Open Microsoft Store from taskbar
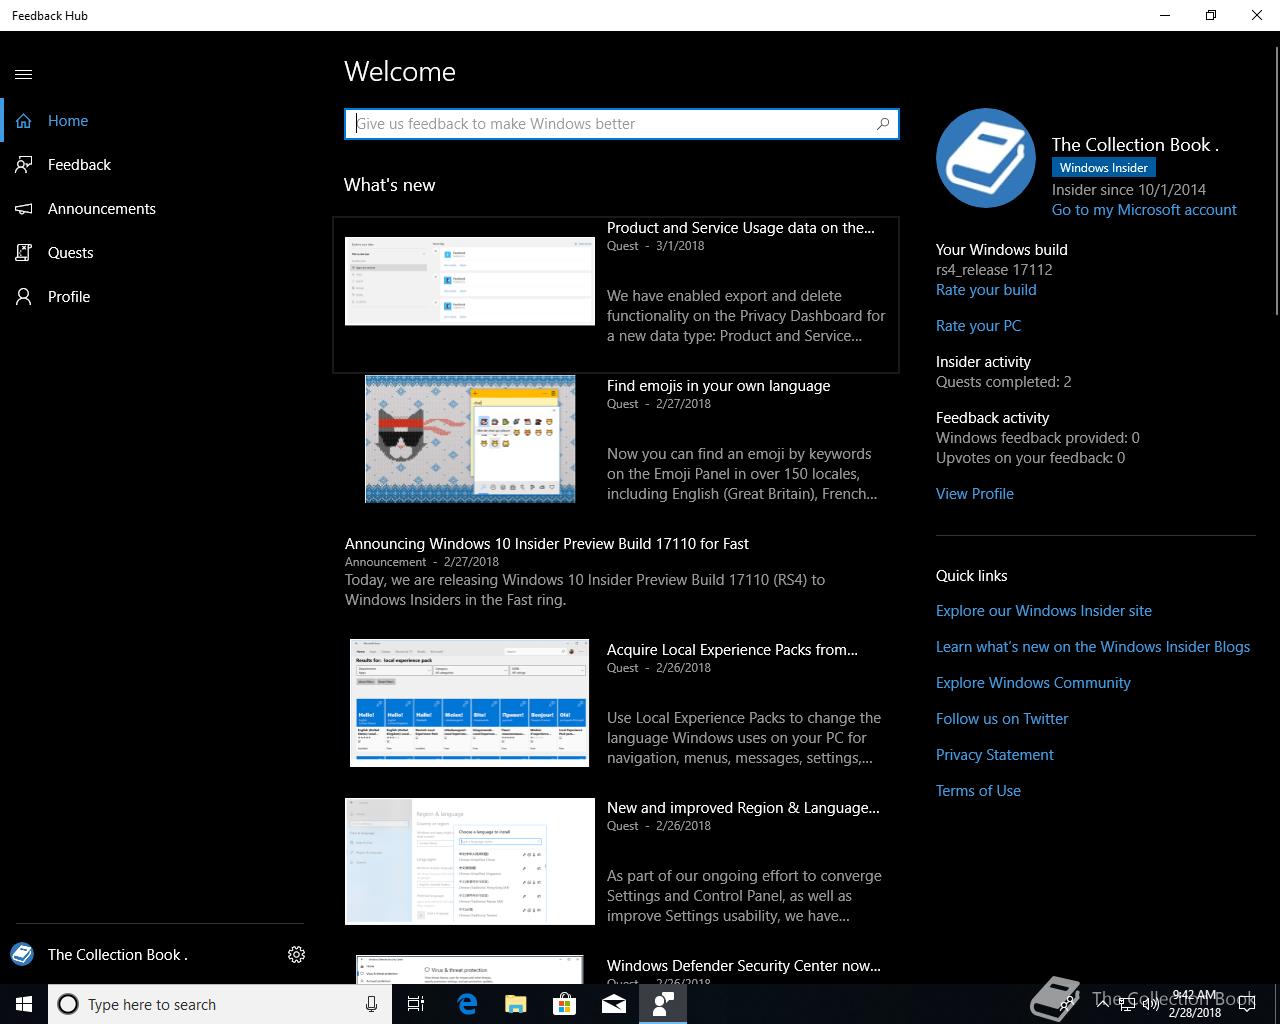The image size is (1280, 1024). pyautogui.click(x=564, y=1004)
